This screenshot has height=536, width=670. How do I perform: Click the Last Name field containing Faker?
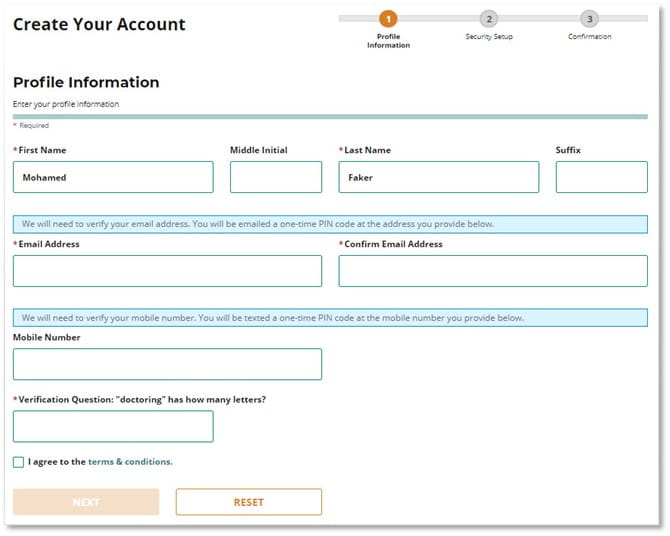(x=438, y=177)
